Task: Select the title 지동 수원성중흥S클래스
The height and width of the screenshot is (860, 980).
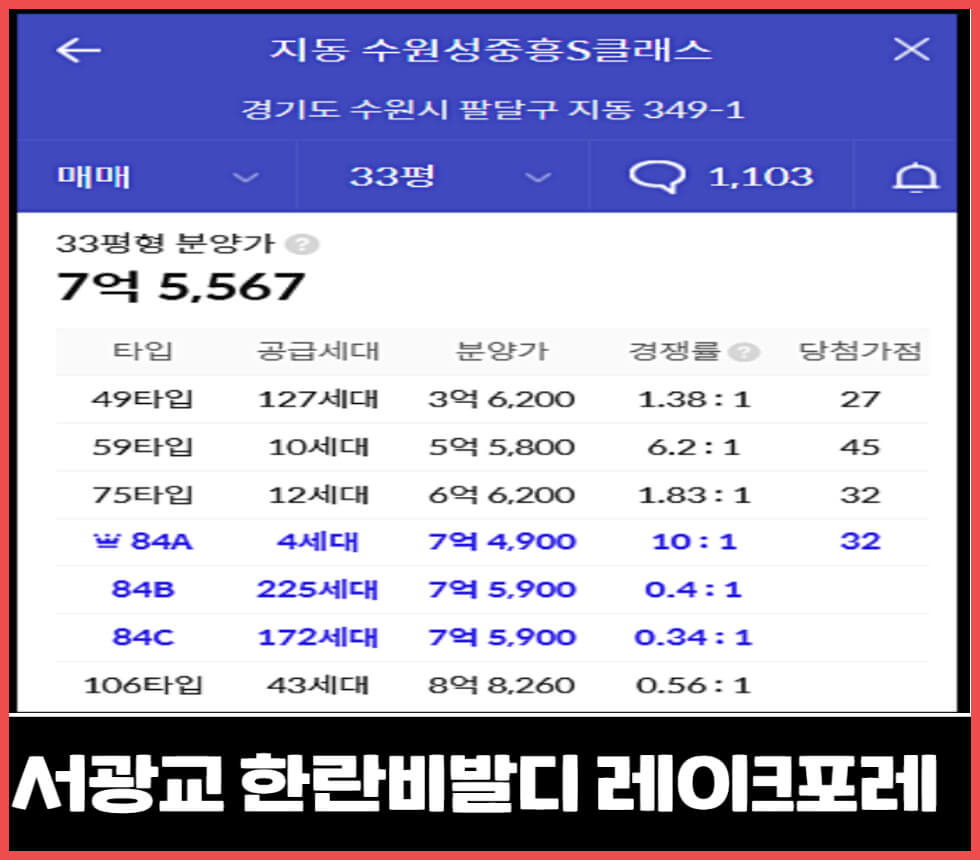Action: tap(491, 50)
